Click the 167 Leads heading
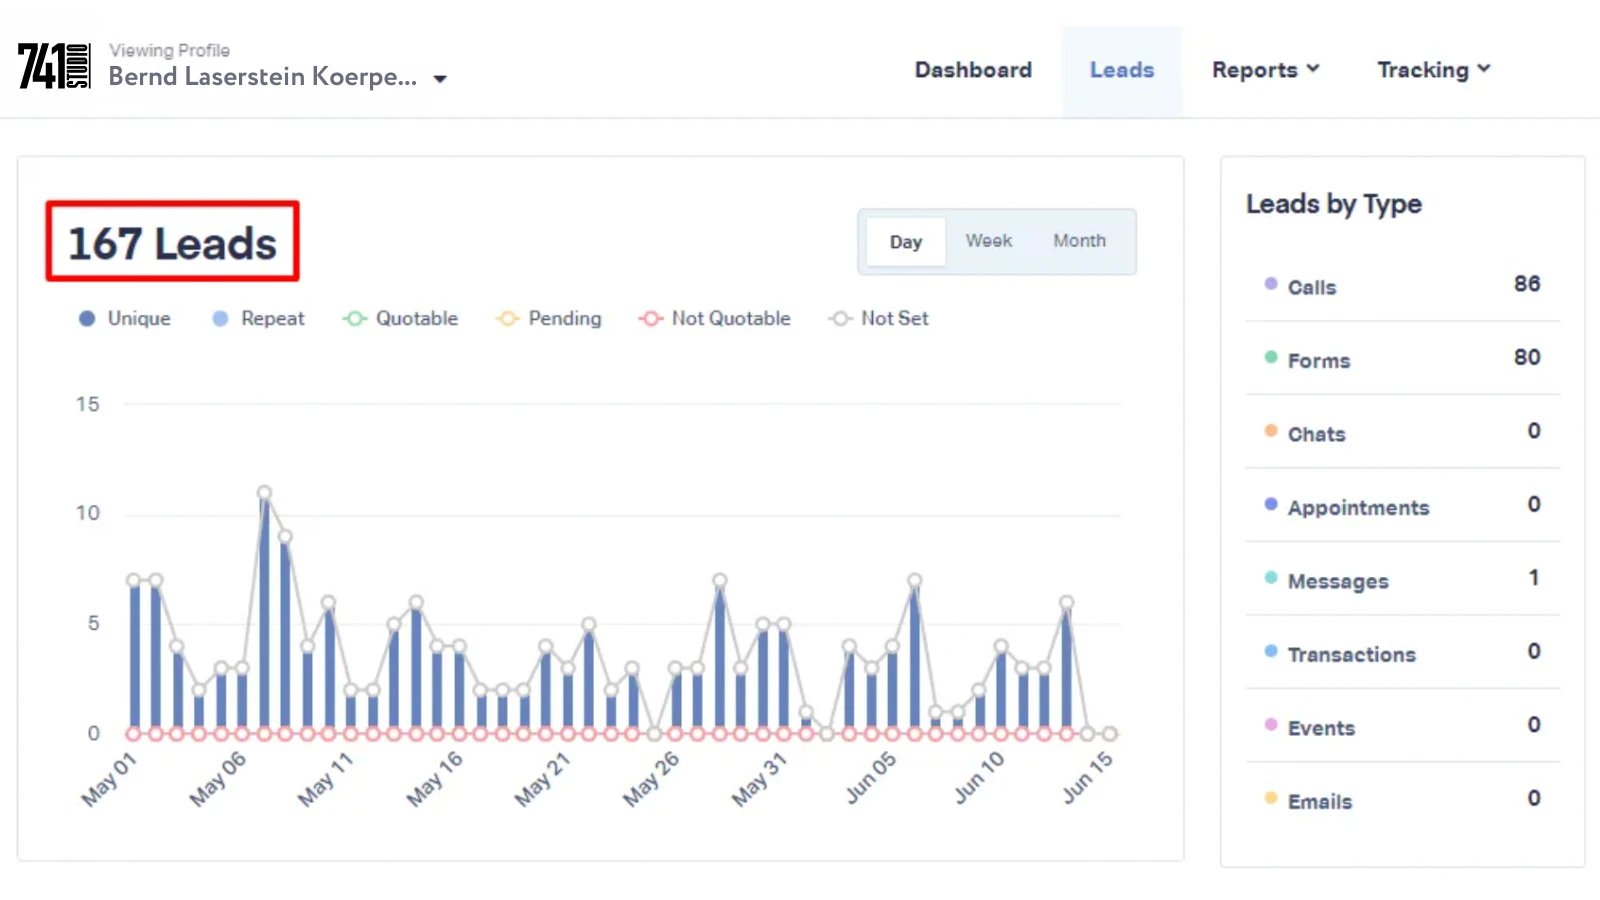The width and height of the screenshot is (1600, 900). click(x=171, y=241)
